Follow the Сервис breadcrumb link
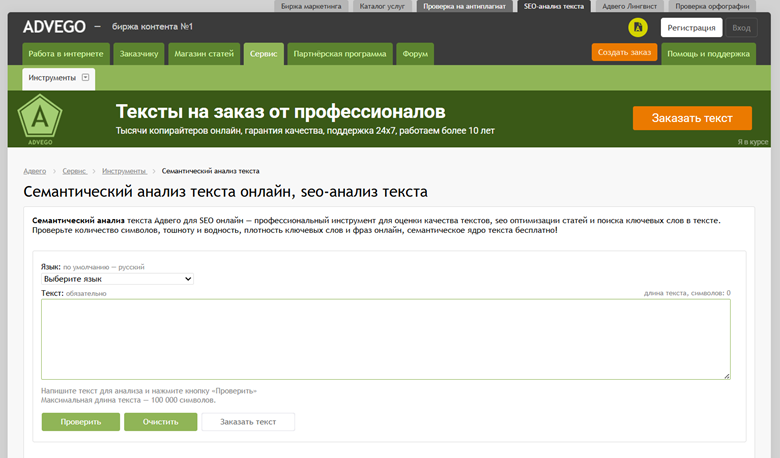780x458 pixels. 75,171
